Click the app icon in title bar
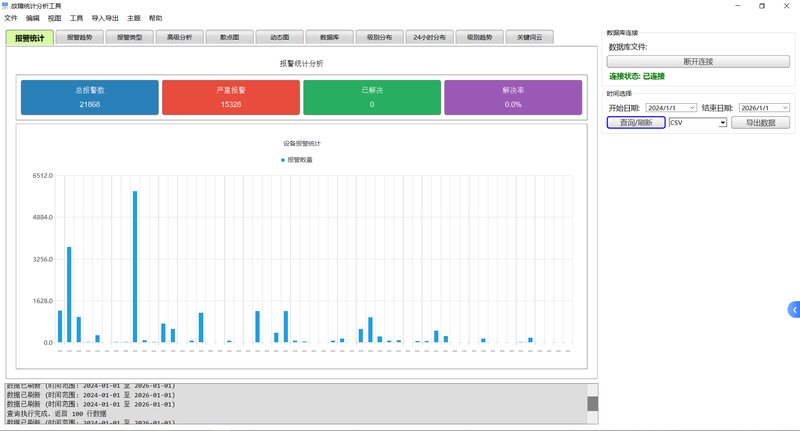This screenshot has width=800, height=431. tap(5, 6)
